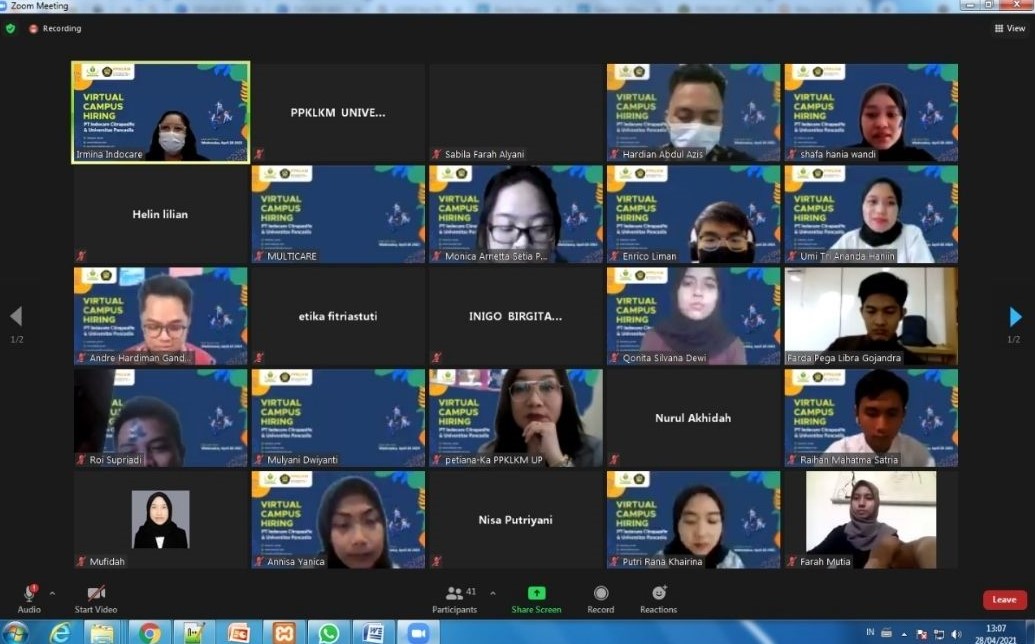Click the Zoom taskbar icon

click(417, 633)
